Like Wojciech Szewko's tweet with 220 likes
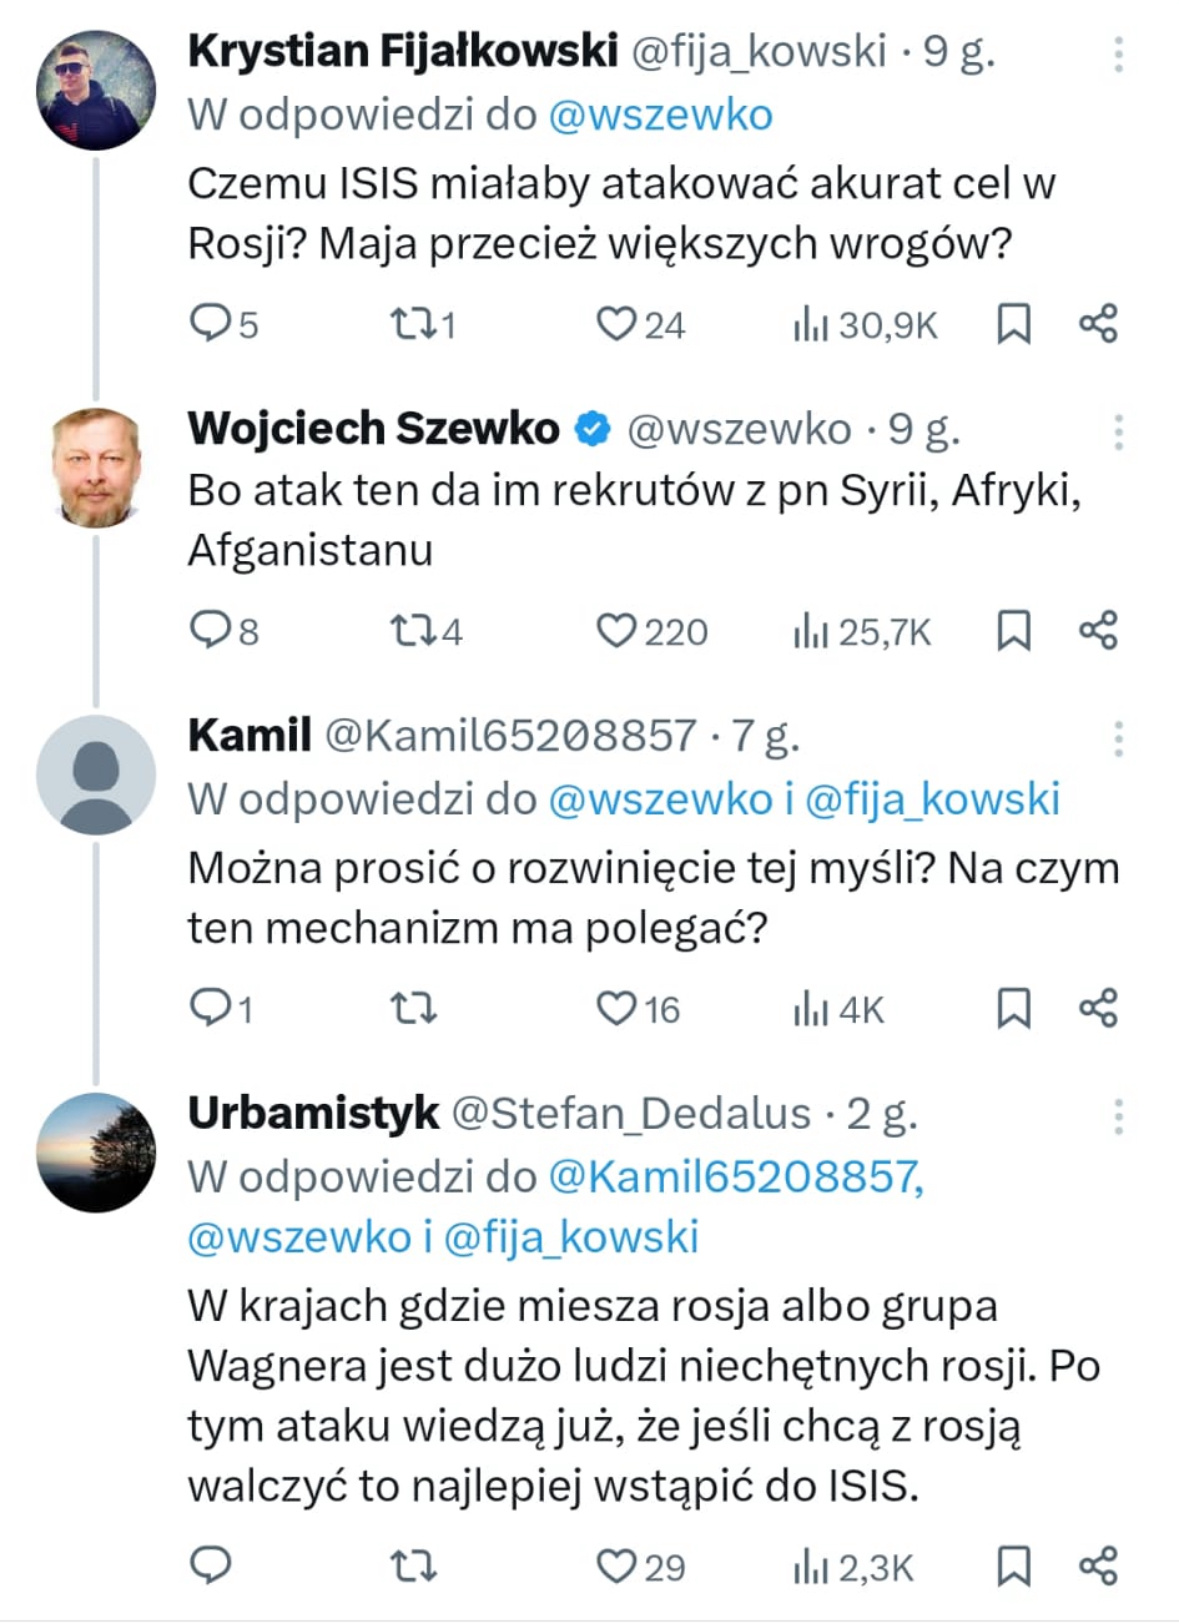The width and height of the screenshot is (1179, 1623). [x=652, y=631]
